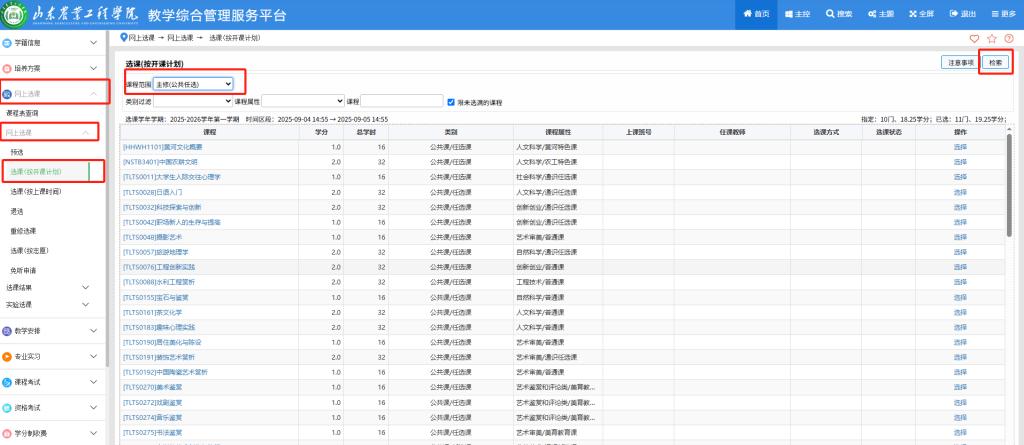
Task: Click the 学分制收费 sidebar icon
Action: coord(7,433)
